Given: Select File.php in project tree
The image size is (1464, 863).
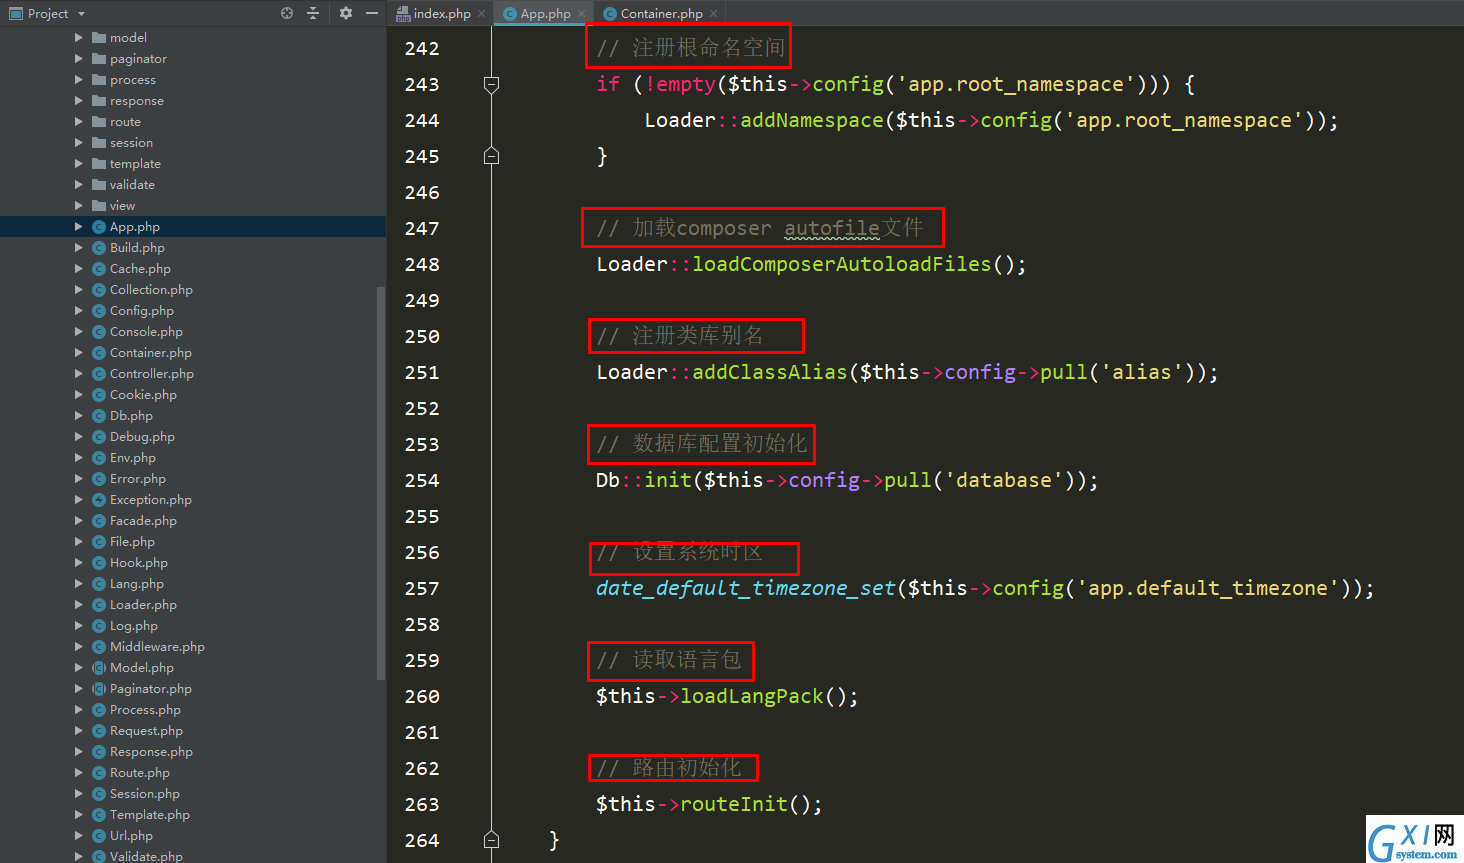Looking at the screenshot, I should click(x=132, y=542).
